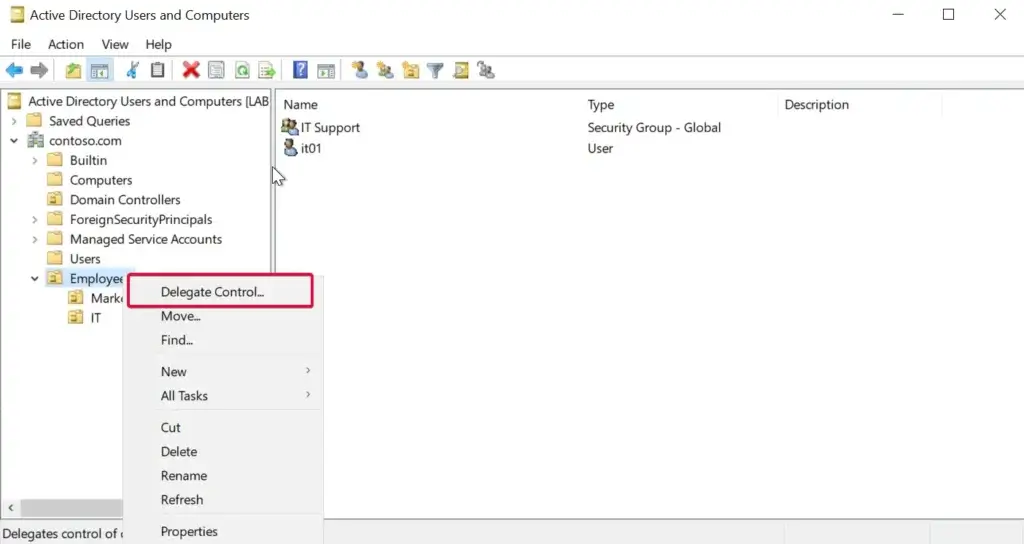1024x544 pixels.
Task: Select Properties in the context menu
Action: point(189,531)
